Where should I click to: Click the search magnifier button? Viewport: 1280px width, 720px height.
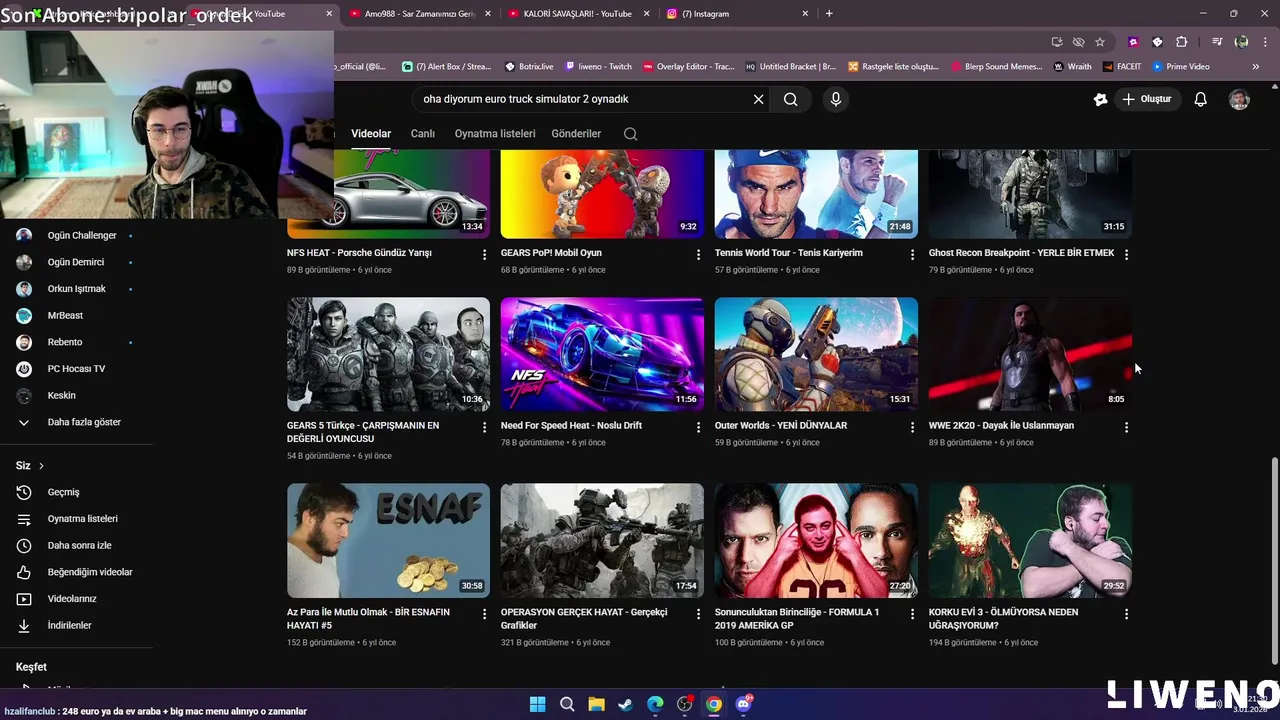pyautogui.click(x=790, y=99)
